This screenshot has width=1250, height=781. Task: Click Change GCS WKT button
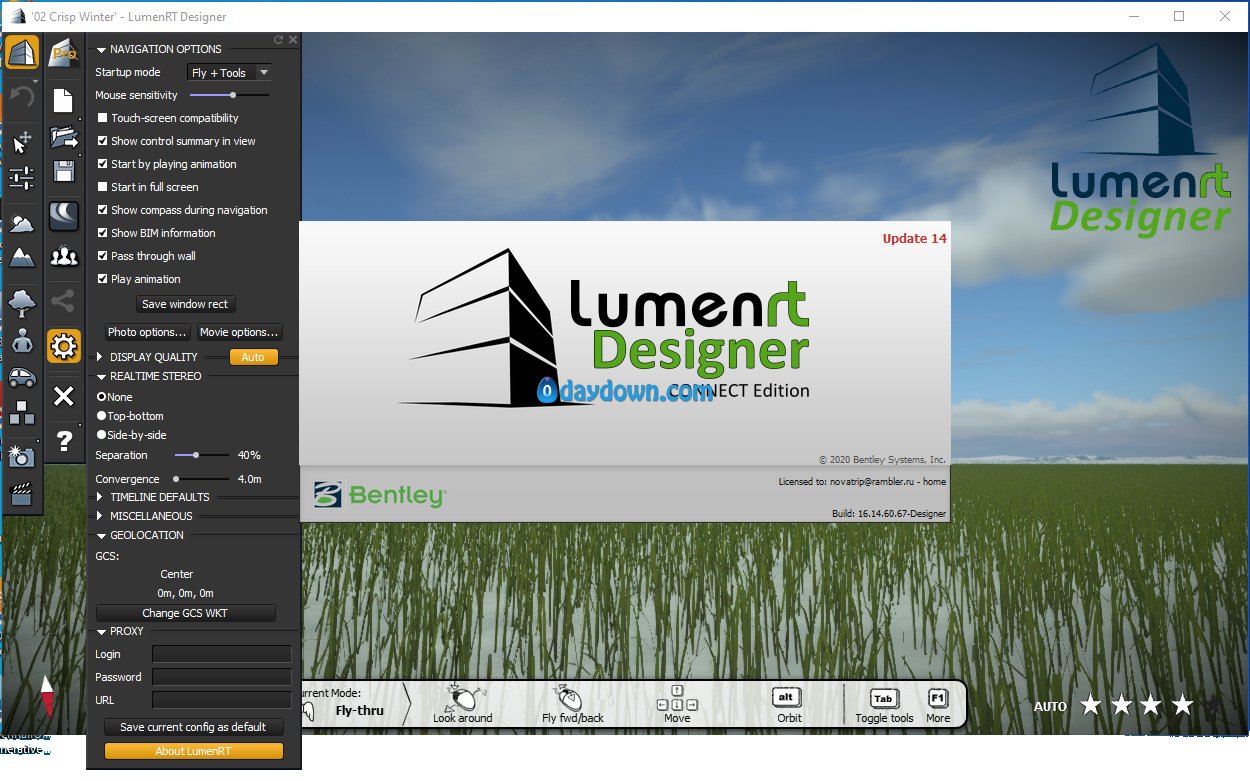pos(185,613)
